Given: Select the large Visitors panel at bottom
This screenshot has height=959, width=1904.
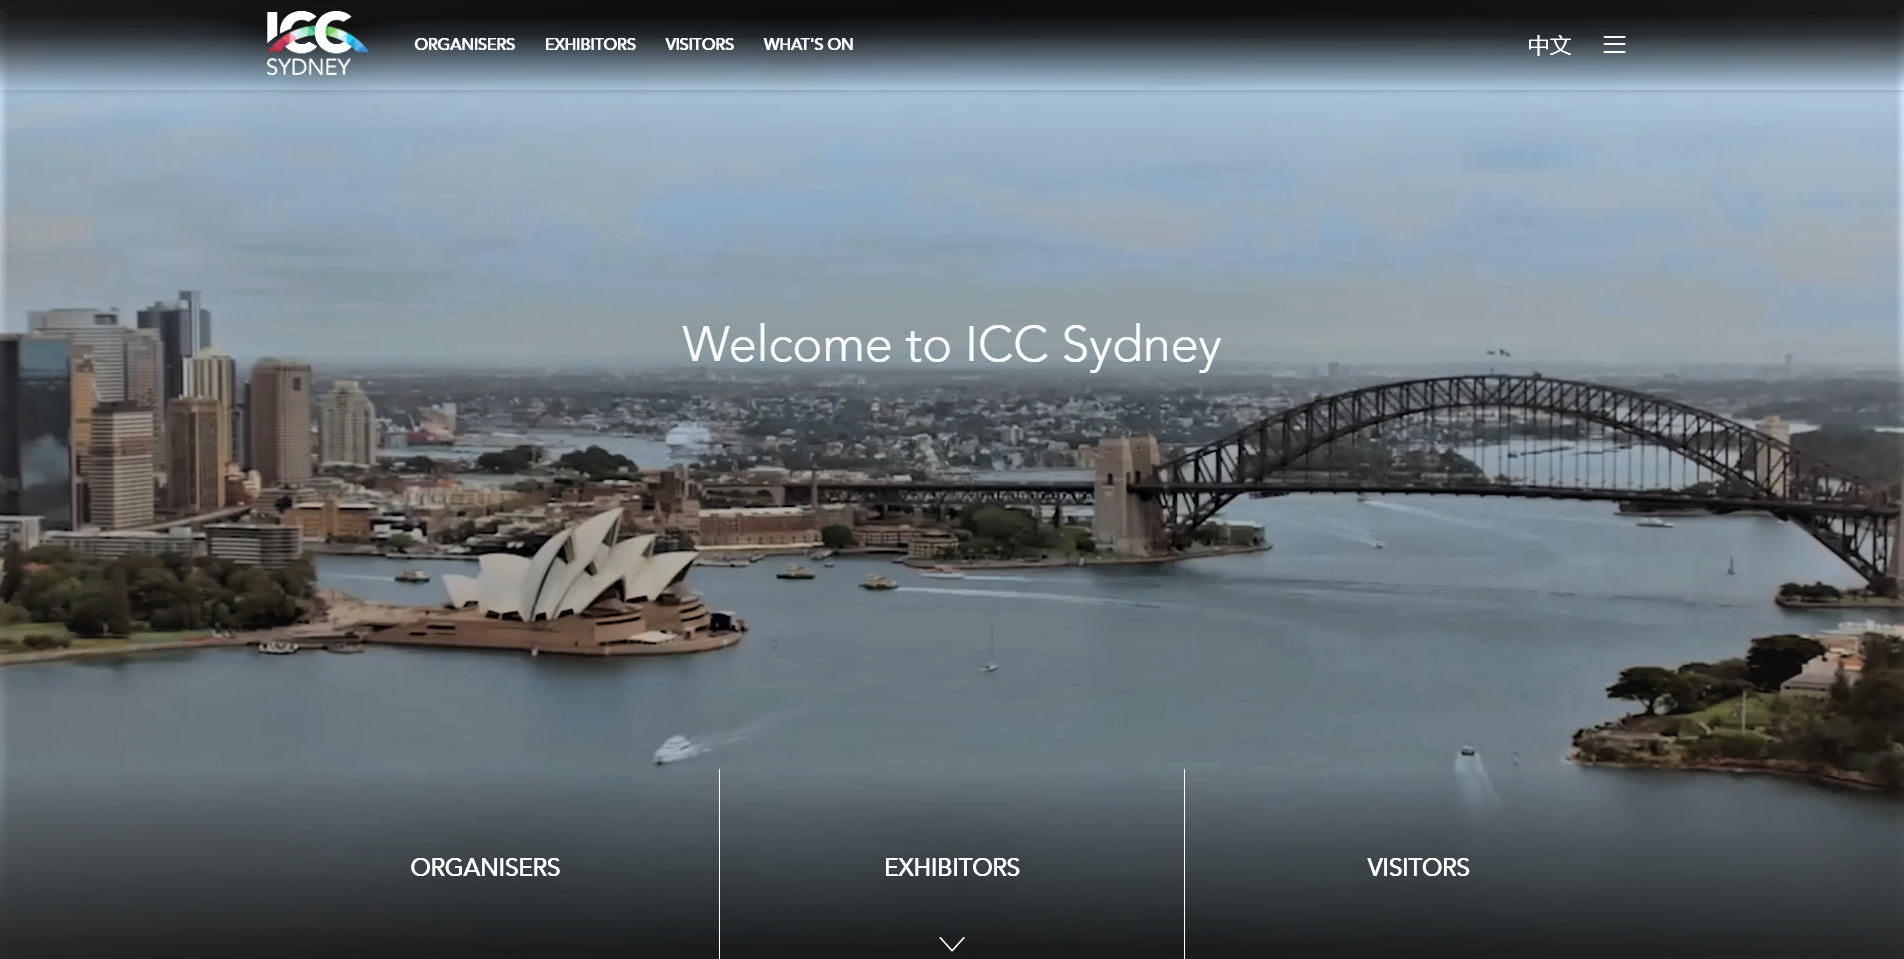Looking at the screenshot, I should [x=1417, y=867].
